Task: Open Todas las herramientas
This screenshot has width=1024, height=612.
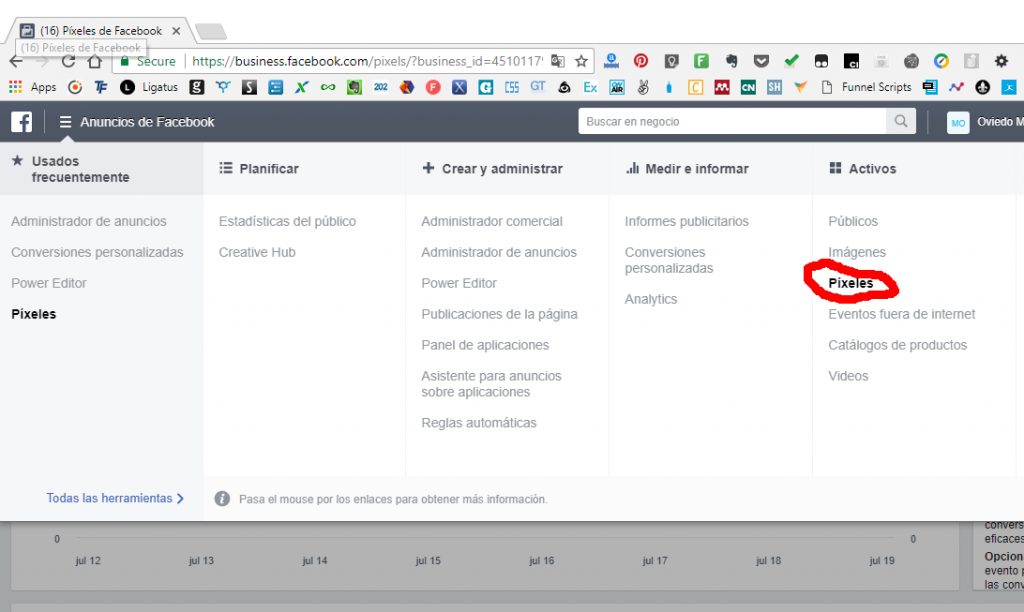Action: pyautogui.click(x=115, y=498)
